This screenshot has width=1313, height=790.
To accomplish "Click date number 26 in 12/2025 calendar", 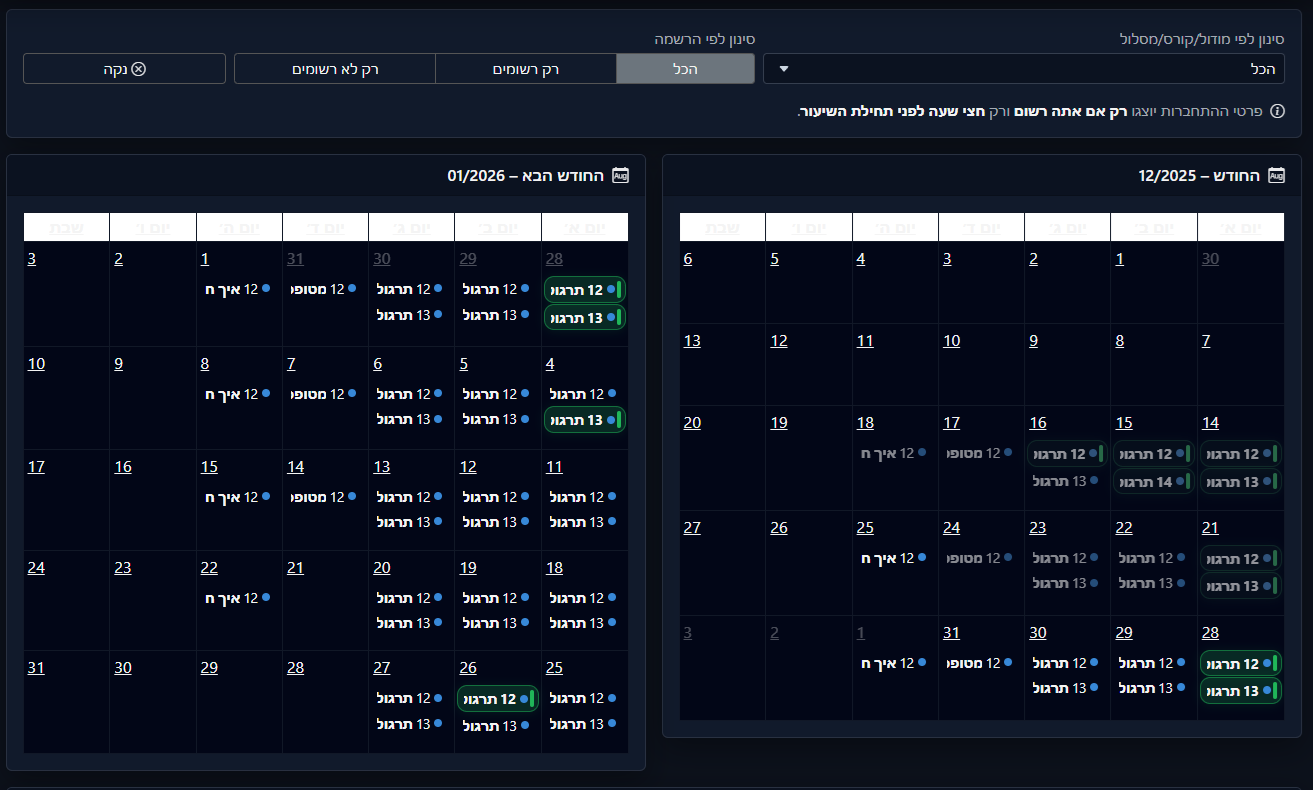I will [x=780, y=528].
